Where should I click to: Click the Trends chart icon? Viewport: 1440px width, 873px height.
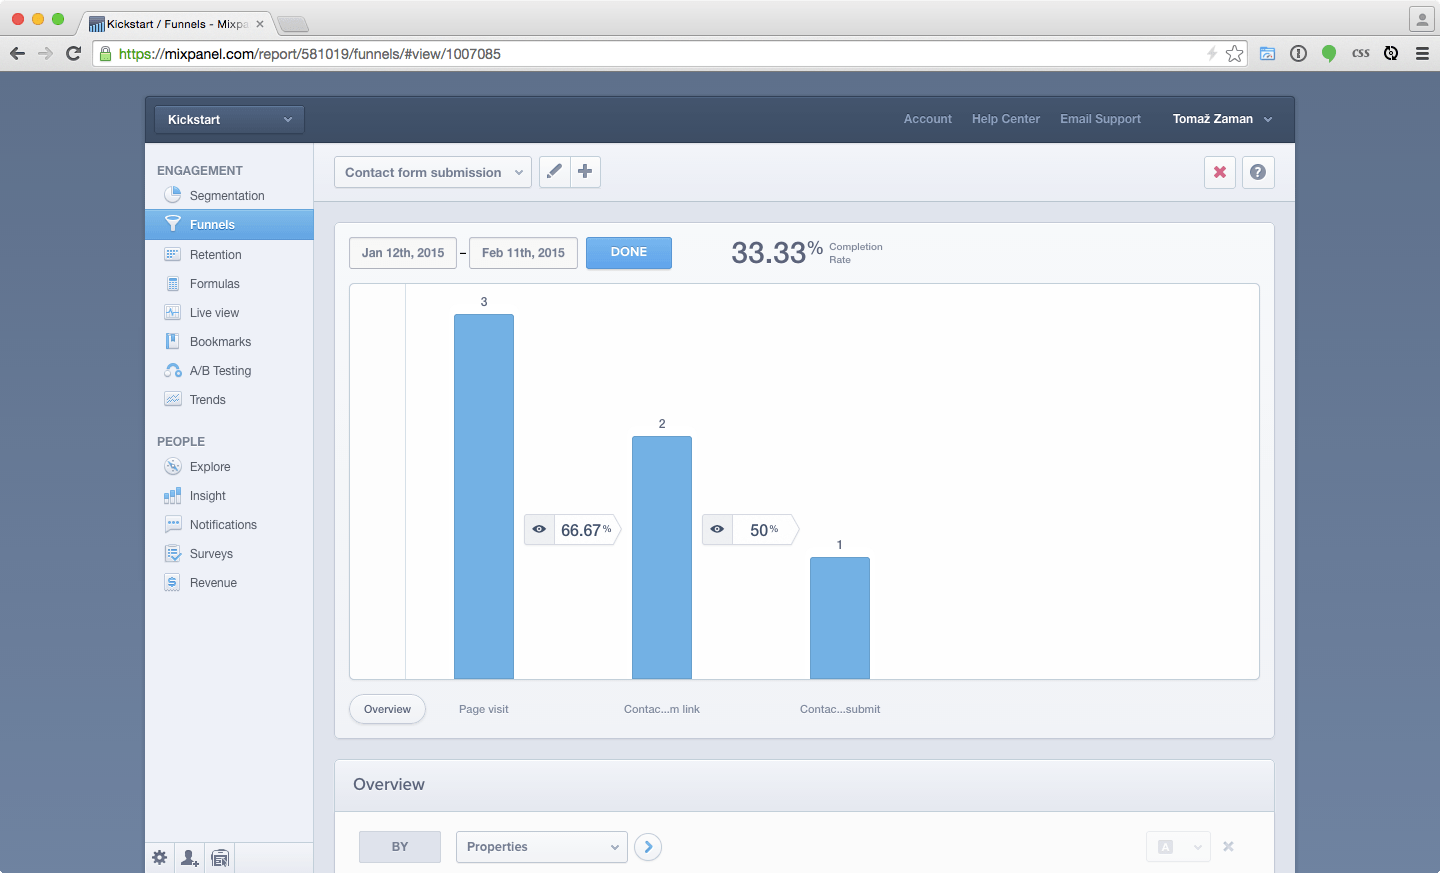pyautogui.click(x=172, y=399)
